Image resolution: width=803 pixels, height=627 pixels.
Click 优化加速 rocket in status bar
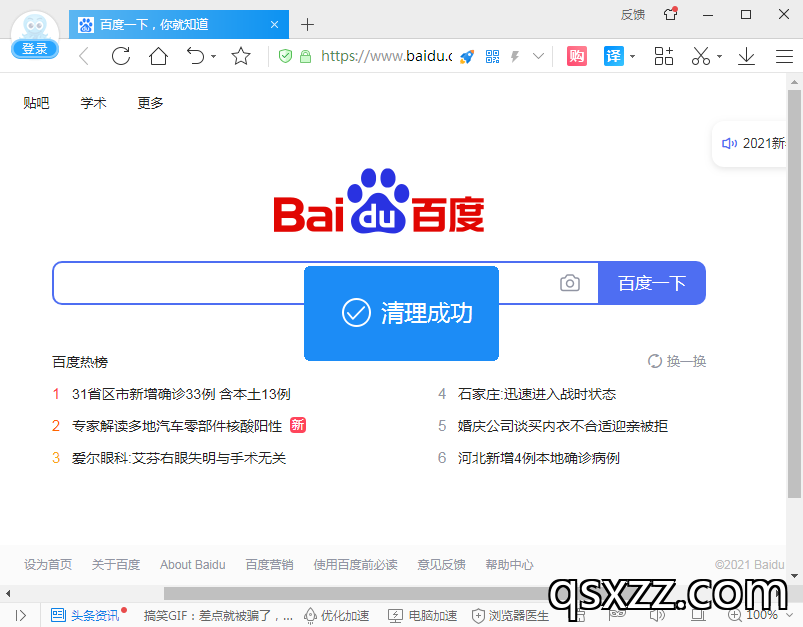pos(336,615)
